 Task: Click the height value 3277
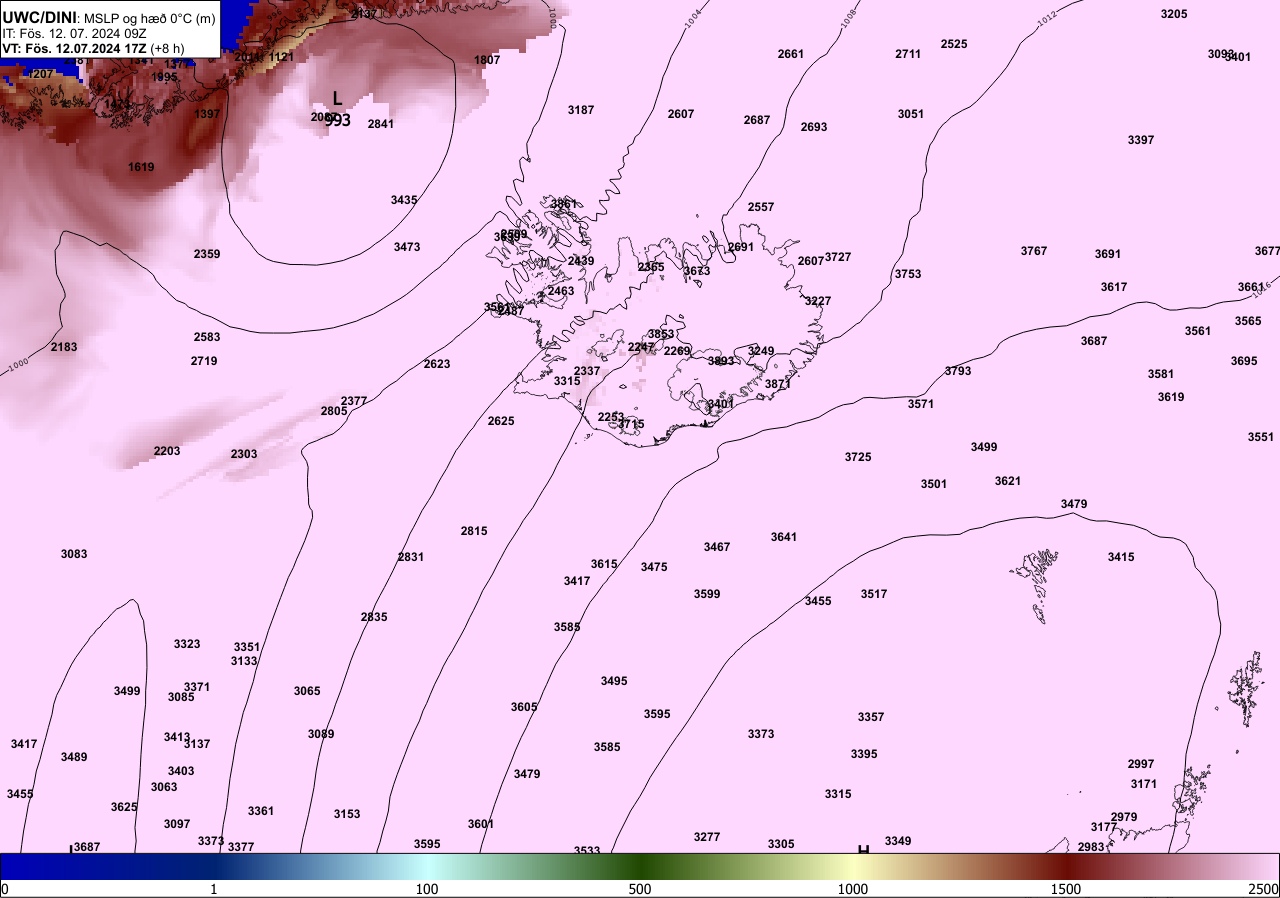point(707,837)
